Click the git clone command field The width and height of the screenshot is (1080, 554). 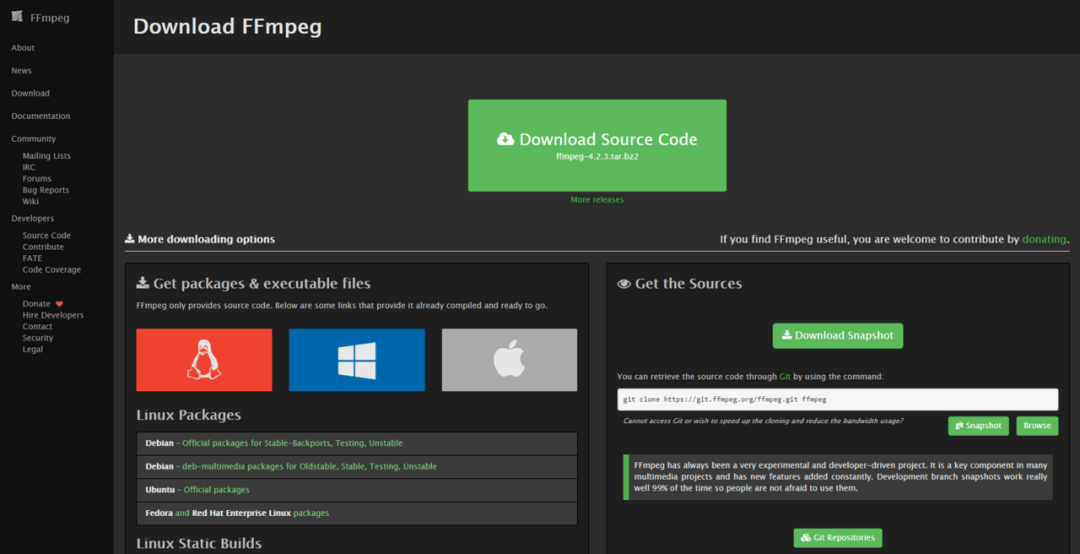coord(838,400)
